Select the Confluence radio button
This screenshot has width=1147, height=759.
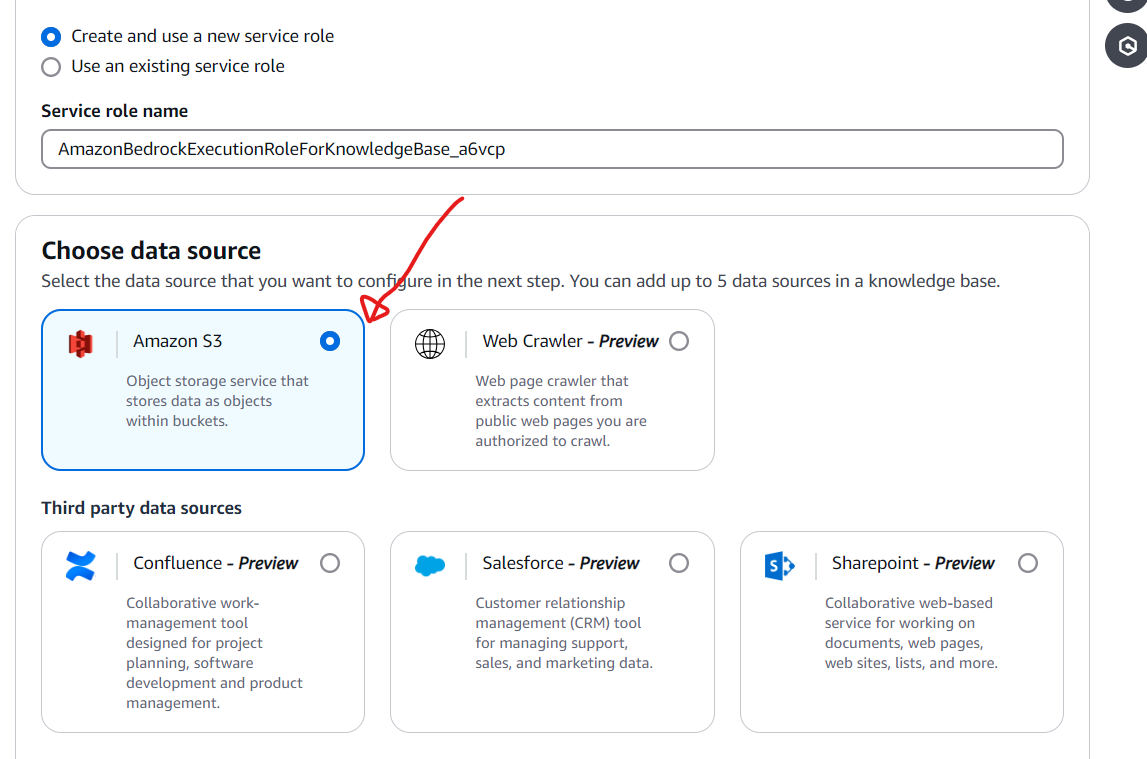click(x=330, y=563)
